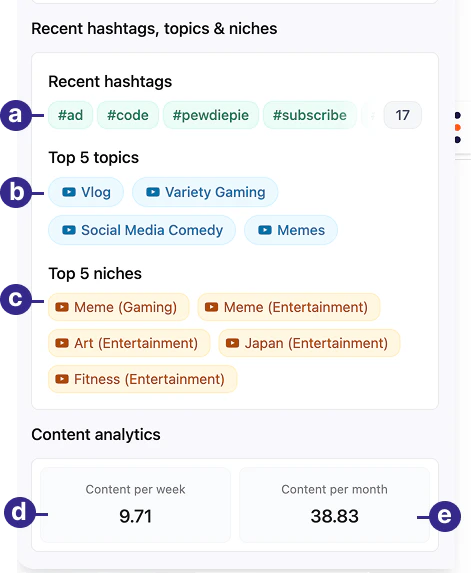
Task: Click YouTube icon beside Social Media Comedy
Action: point(69,230)
